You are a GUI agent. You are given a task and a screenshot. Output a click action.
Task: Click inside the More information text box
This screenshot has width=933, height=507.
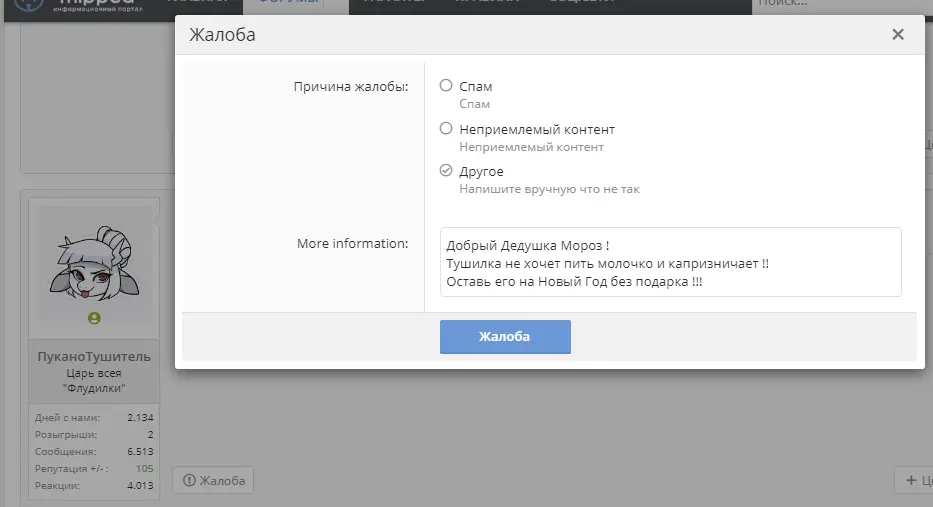tap(671, 262)
